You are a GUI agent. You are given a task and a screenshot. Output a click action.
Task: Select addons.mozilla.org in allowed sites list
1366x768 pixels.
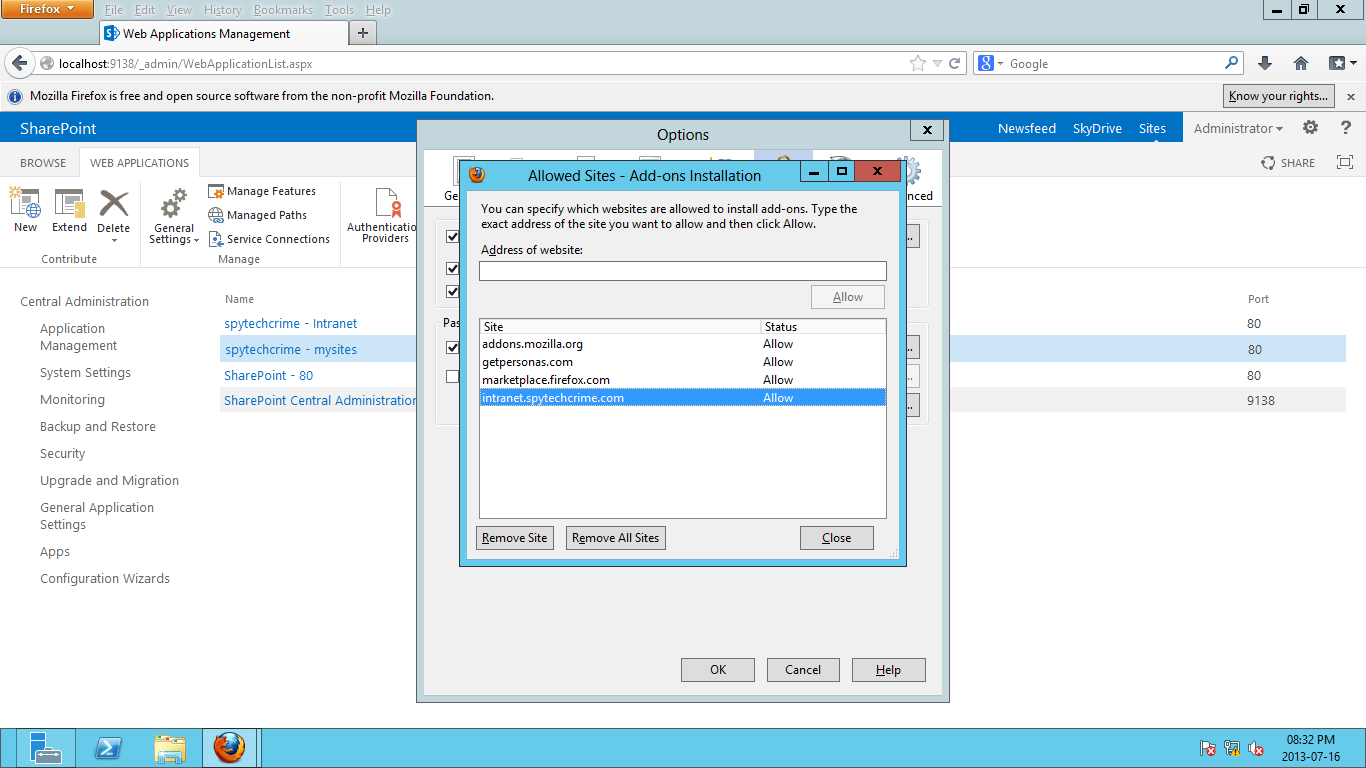pos(683,344)
